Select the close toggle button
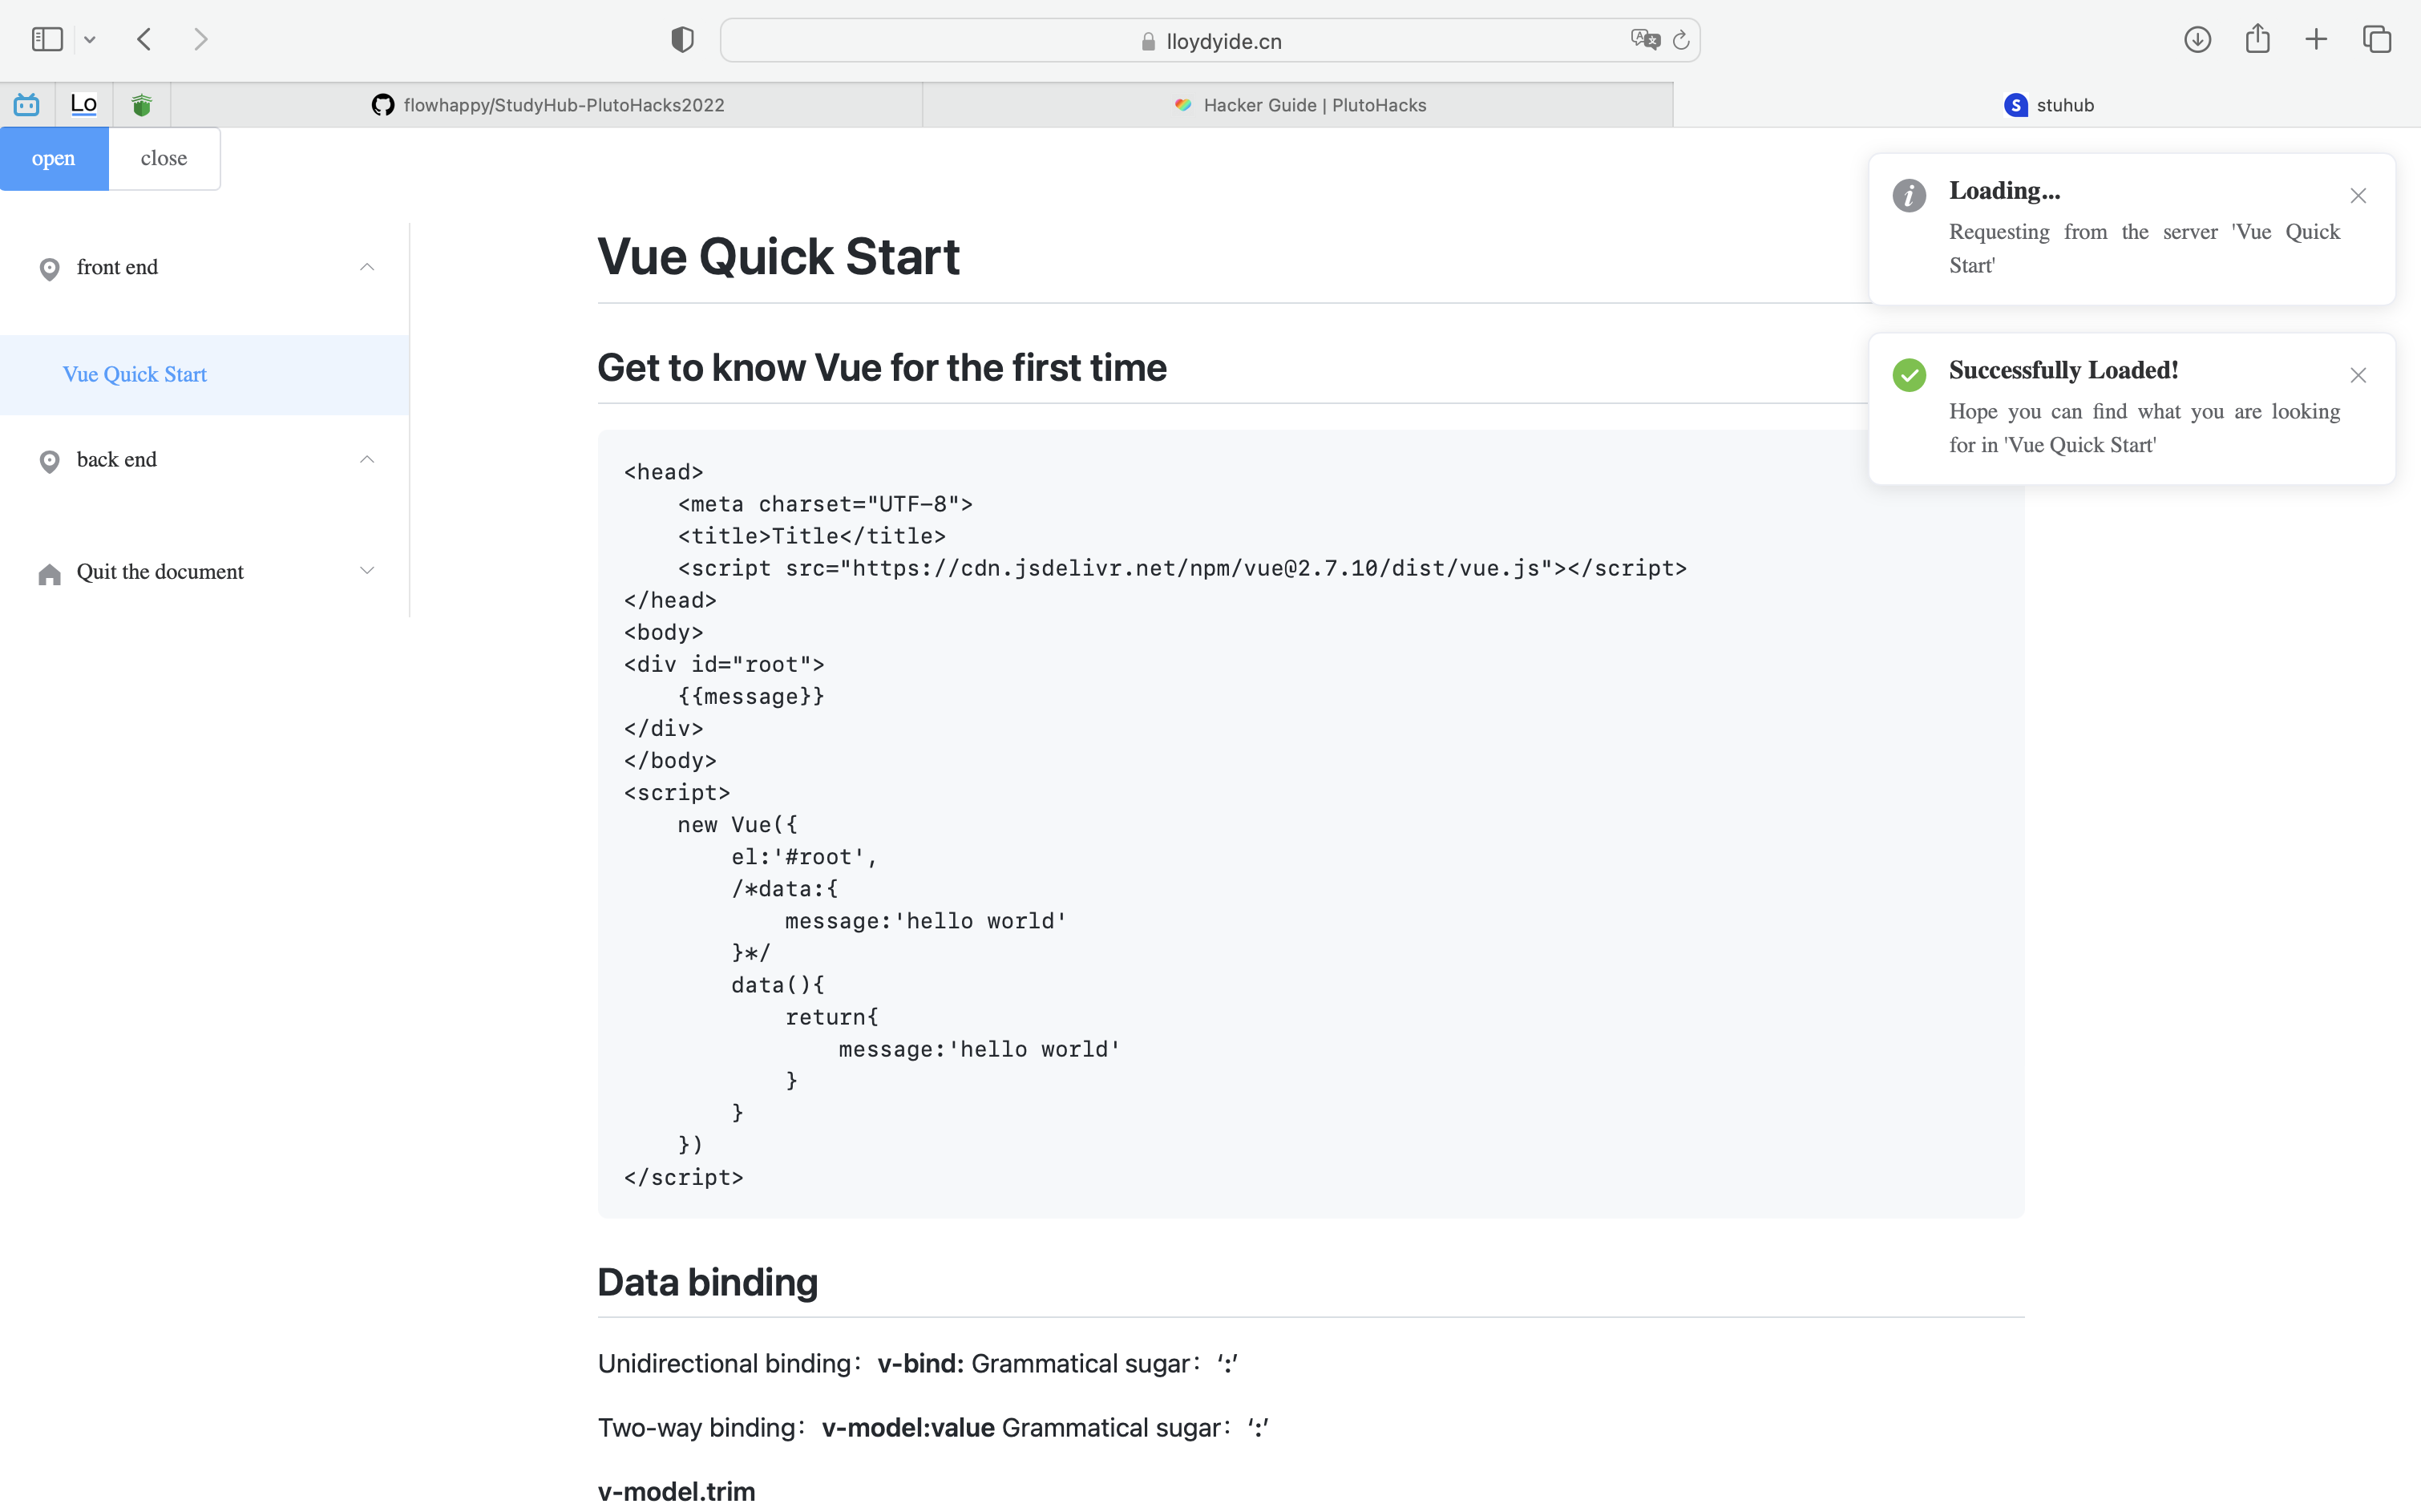 tap(164, 159)
